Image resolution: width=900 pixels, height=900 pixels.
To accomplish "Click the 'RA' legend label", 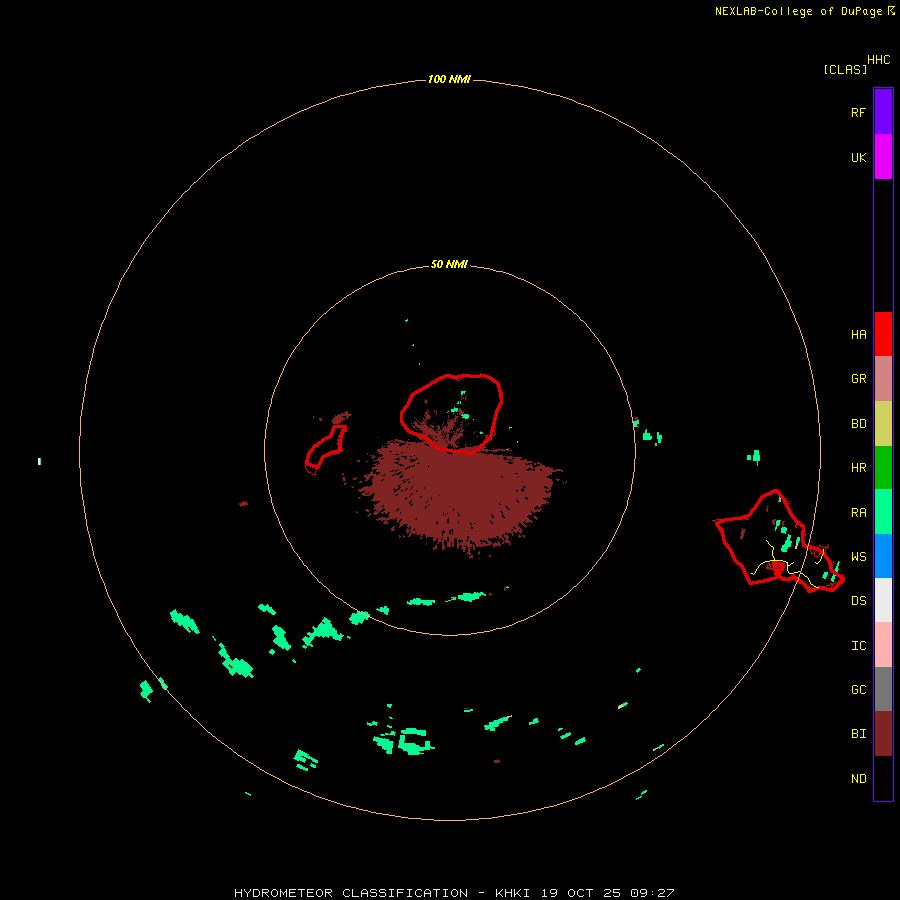I will click(x=858, y=513).
